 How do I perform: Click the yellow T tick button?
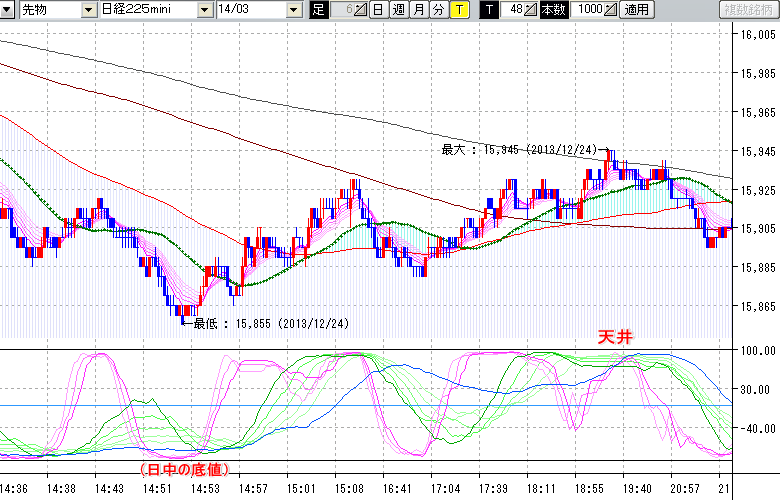coord(459,10)
